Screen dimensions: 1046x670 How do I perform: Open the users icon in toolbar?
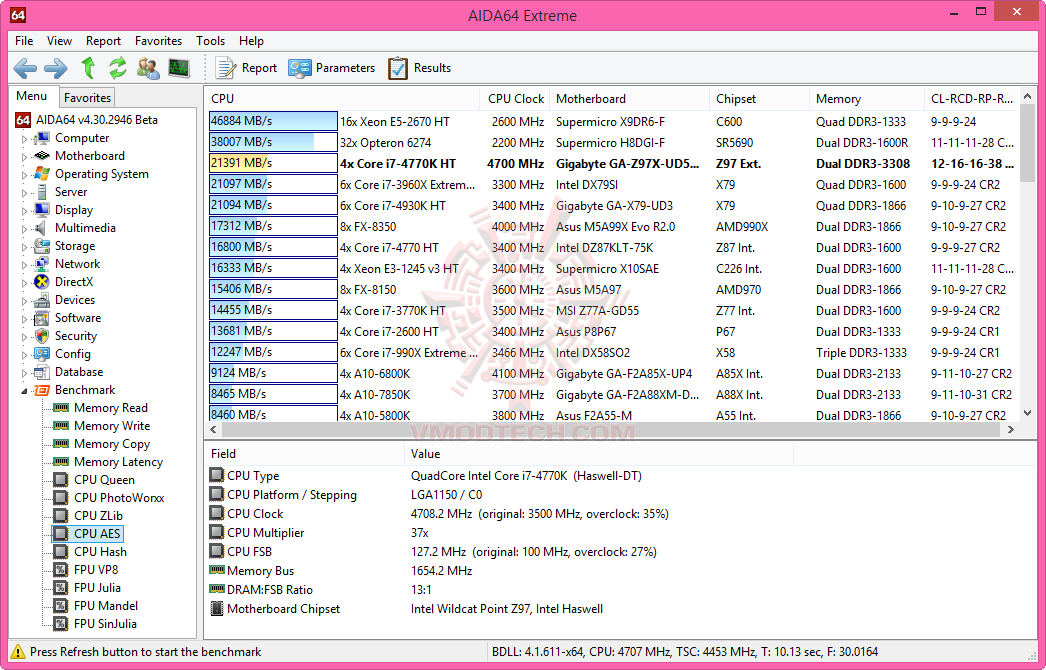pos(148,67)
